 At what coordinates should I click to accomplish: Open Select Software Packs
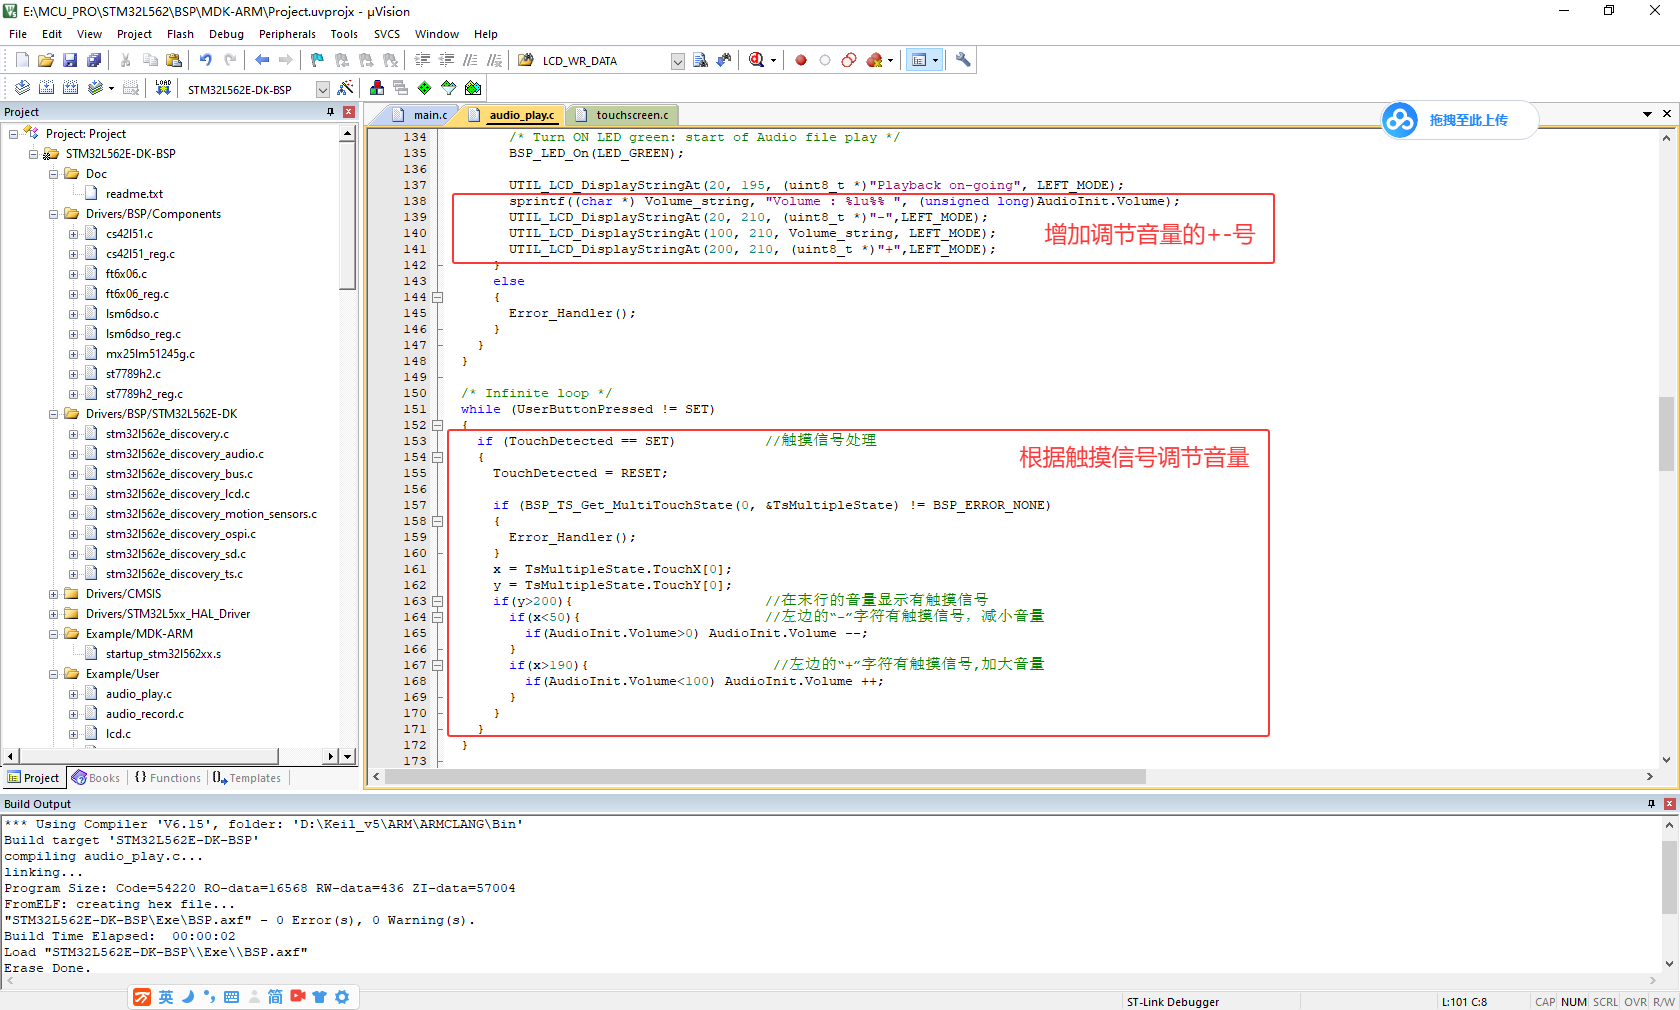(449, 88)
